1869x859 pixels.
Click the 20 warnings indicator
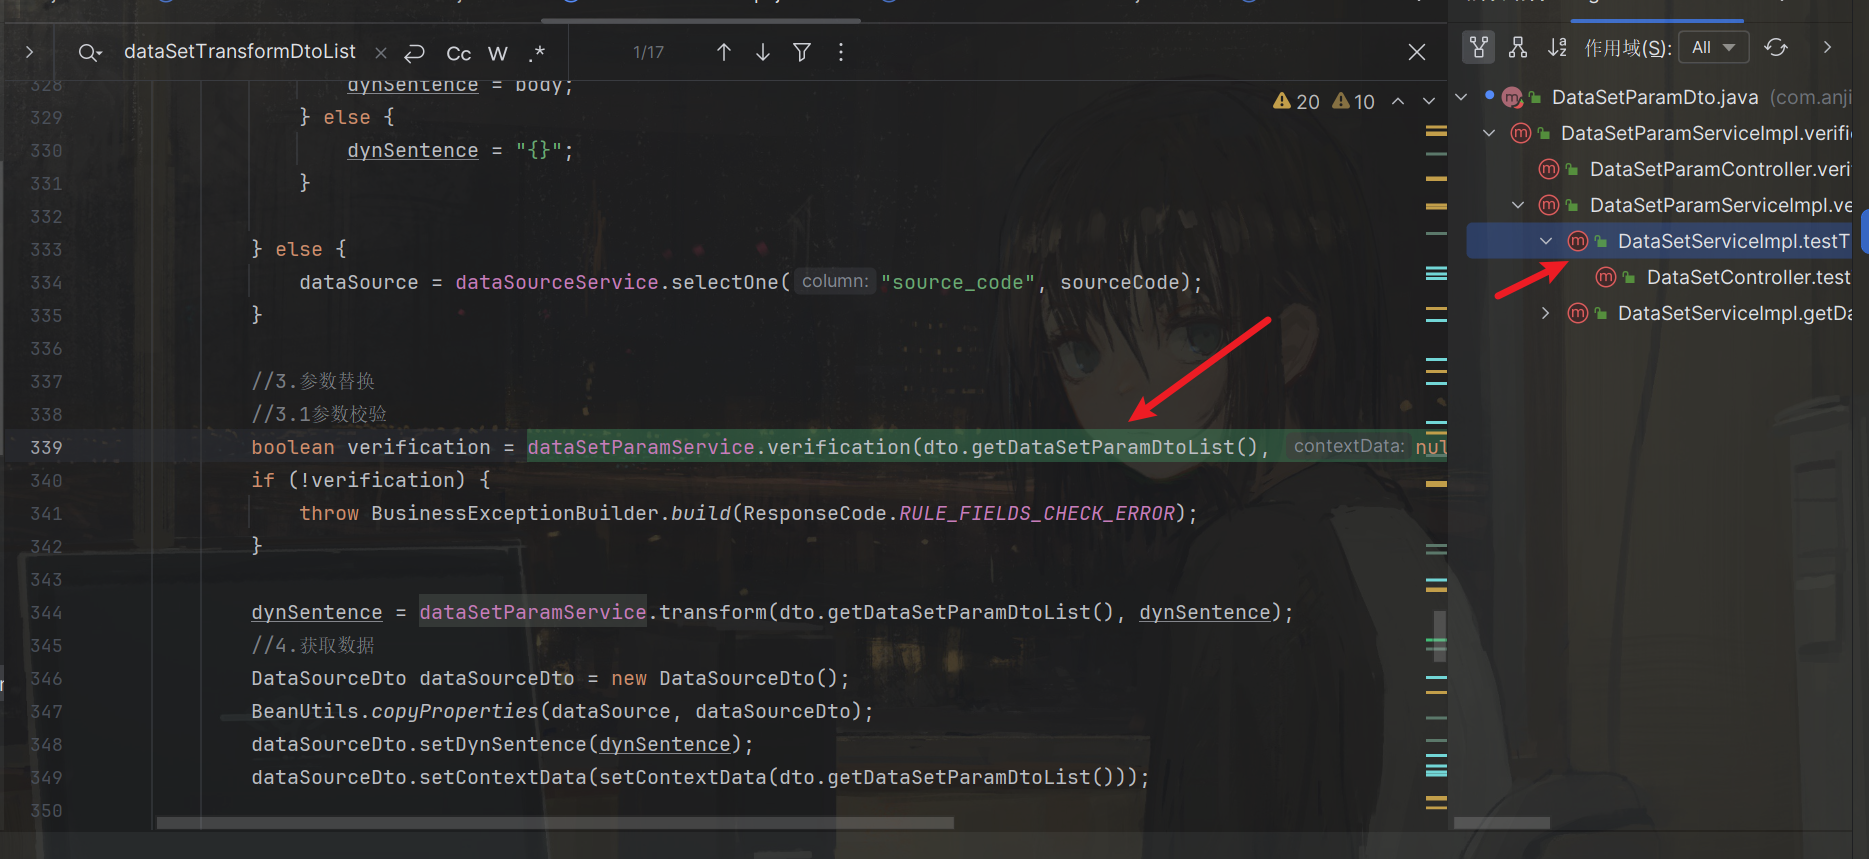click(x=1296, y=102)
